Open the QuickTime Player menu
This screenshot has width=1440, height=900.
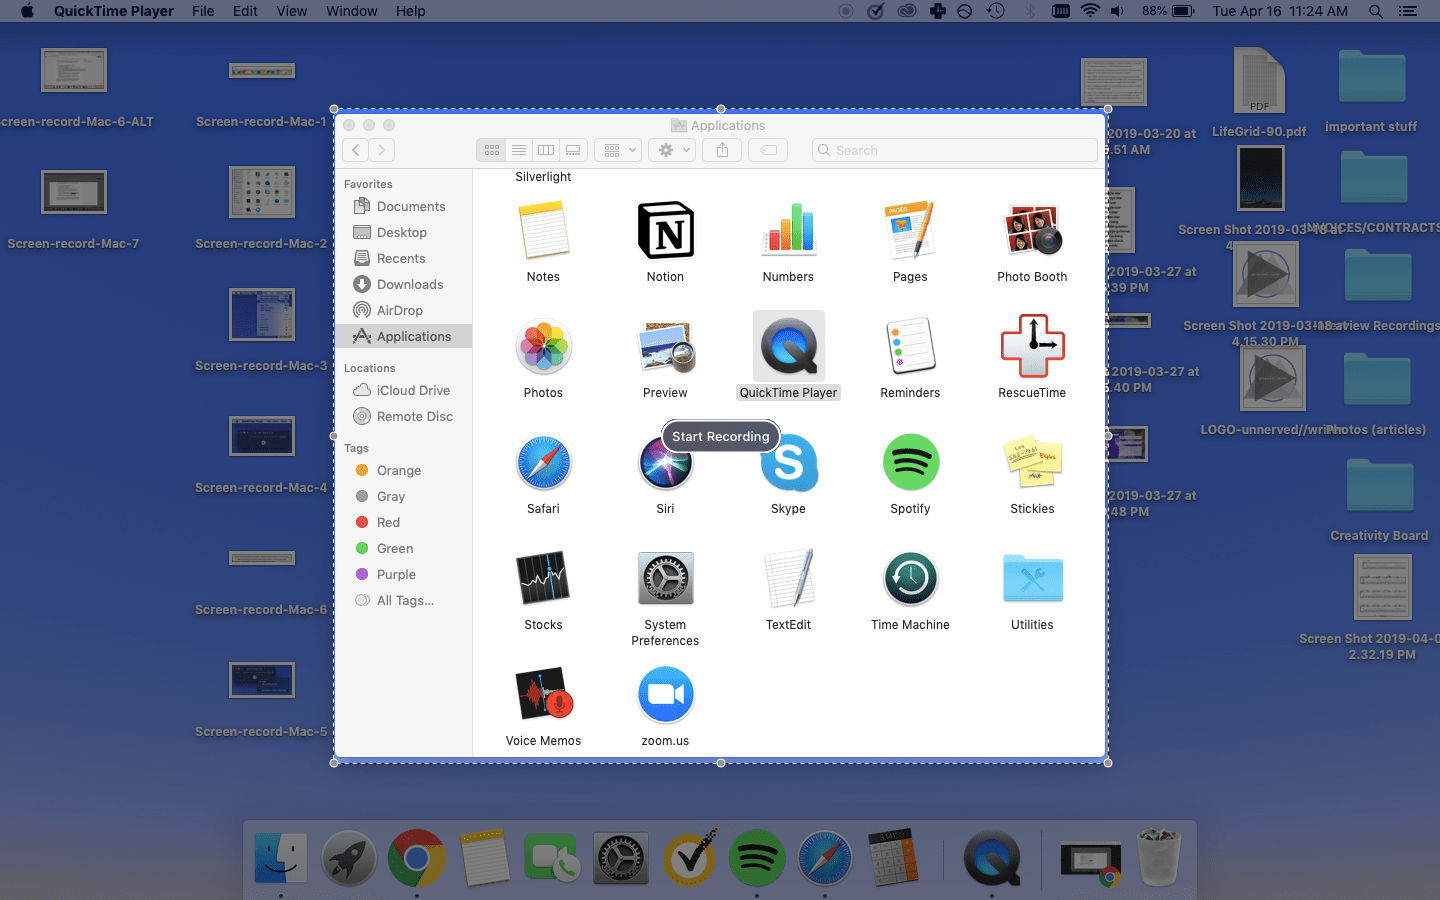(x=113, y=11)
